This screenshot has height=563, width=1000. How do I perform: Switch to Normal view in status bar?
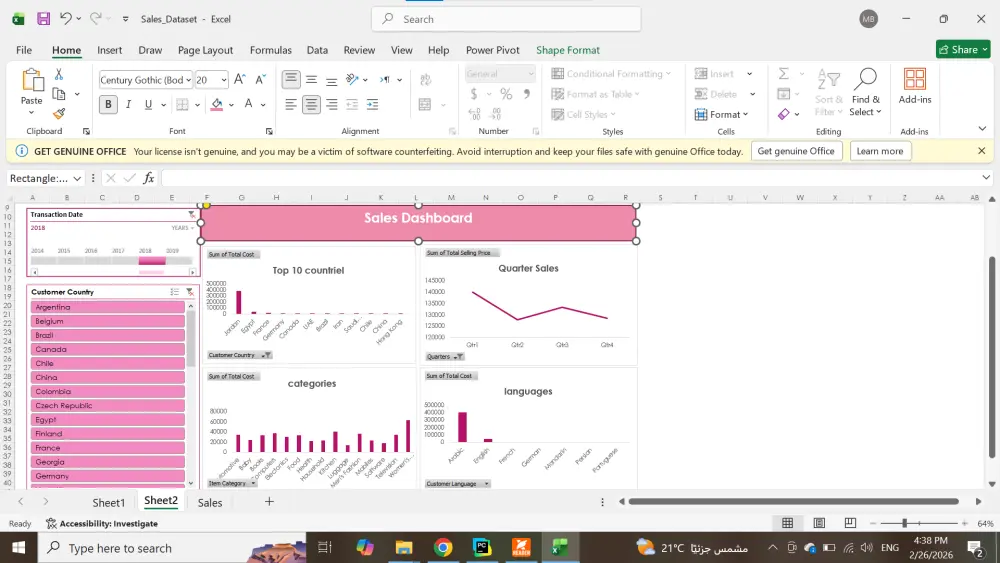(788, 523)
